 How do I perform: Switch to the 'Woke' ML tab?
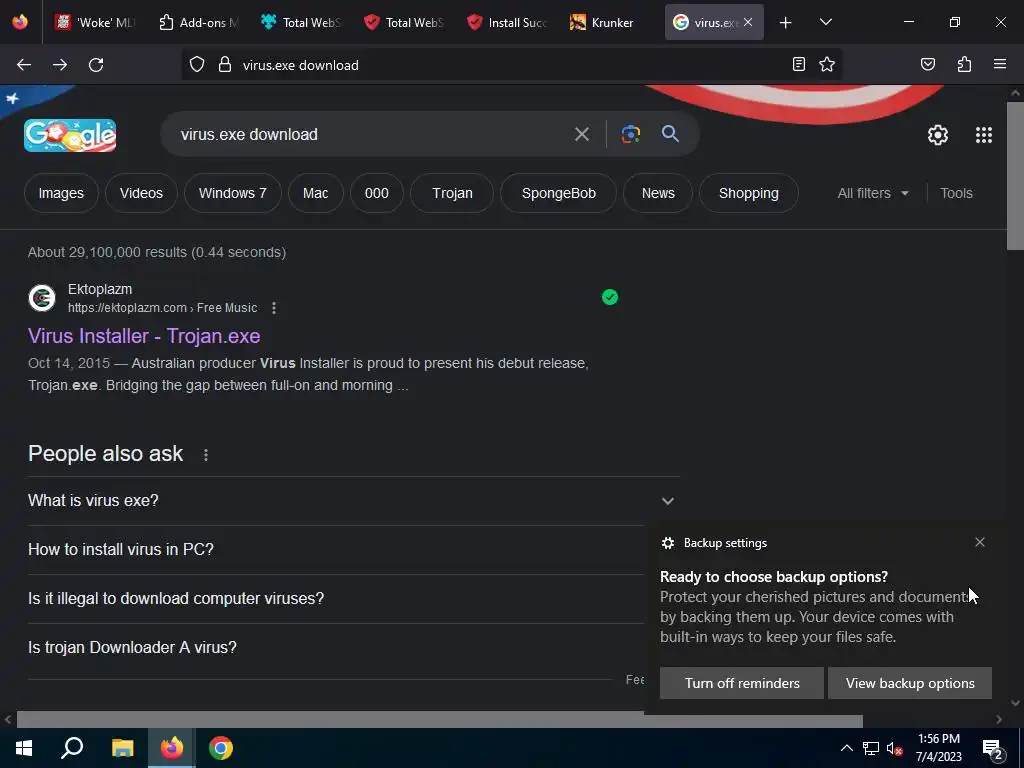95,22
